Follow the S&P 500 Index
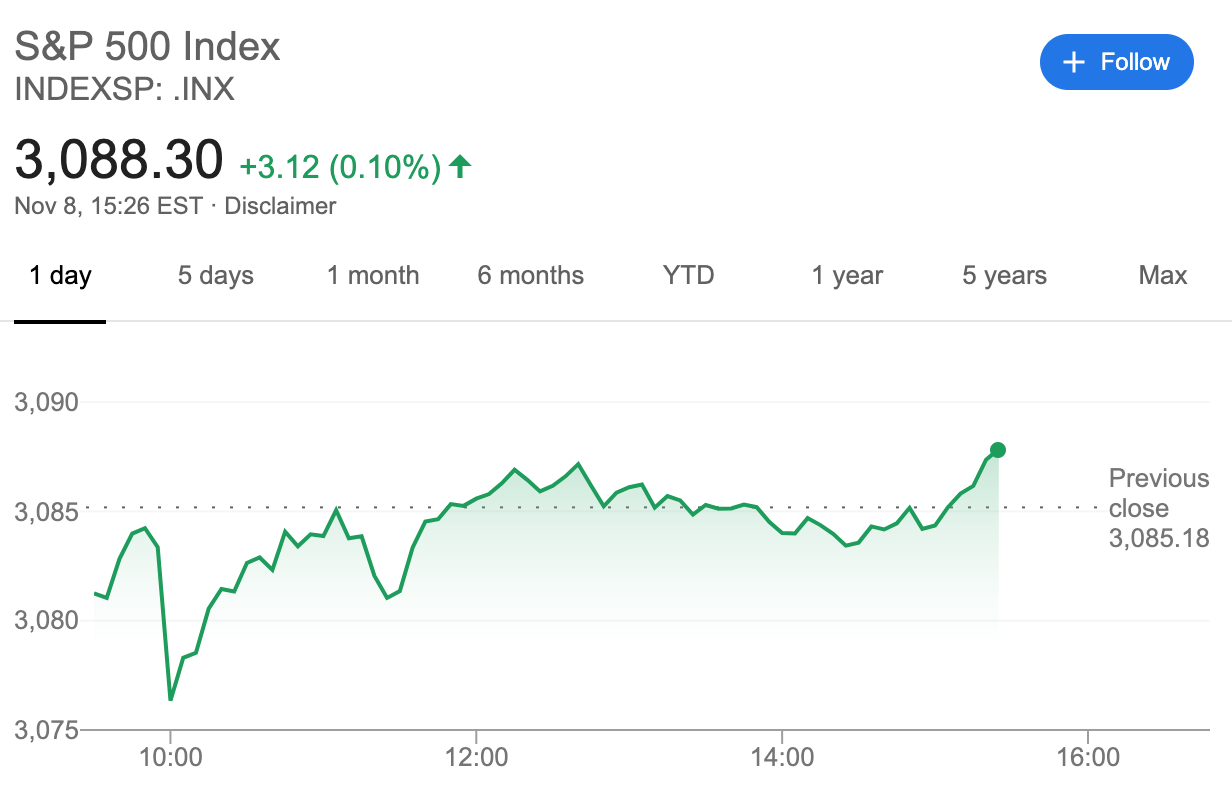Viewport: 1232px width, 786px height. [x=1117, y=62]
